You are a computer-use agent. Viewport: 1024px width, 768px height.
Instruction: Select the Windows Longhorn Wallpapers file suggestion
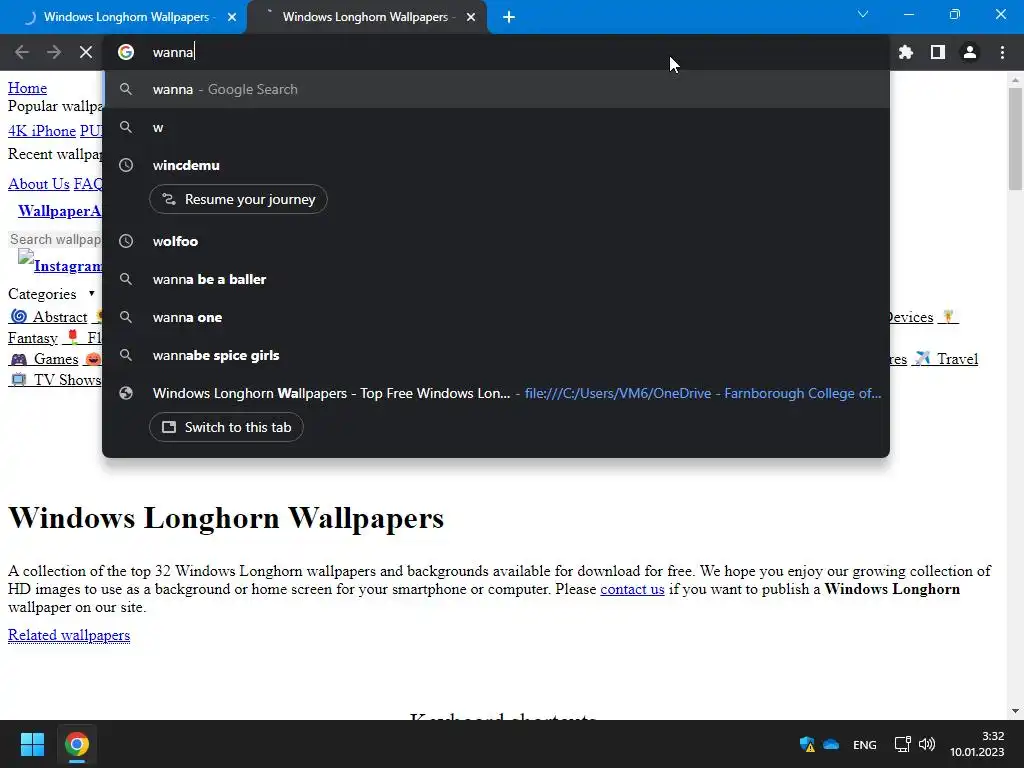[x=496, y=393]
